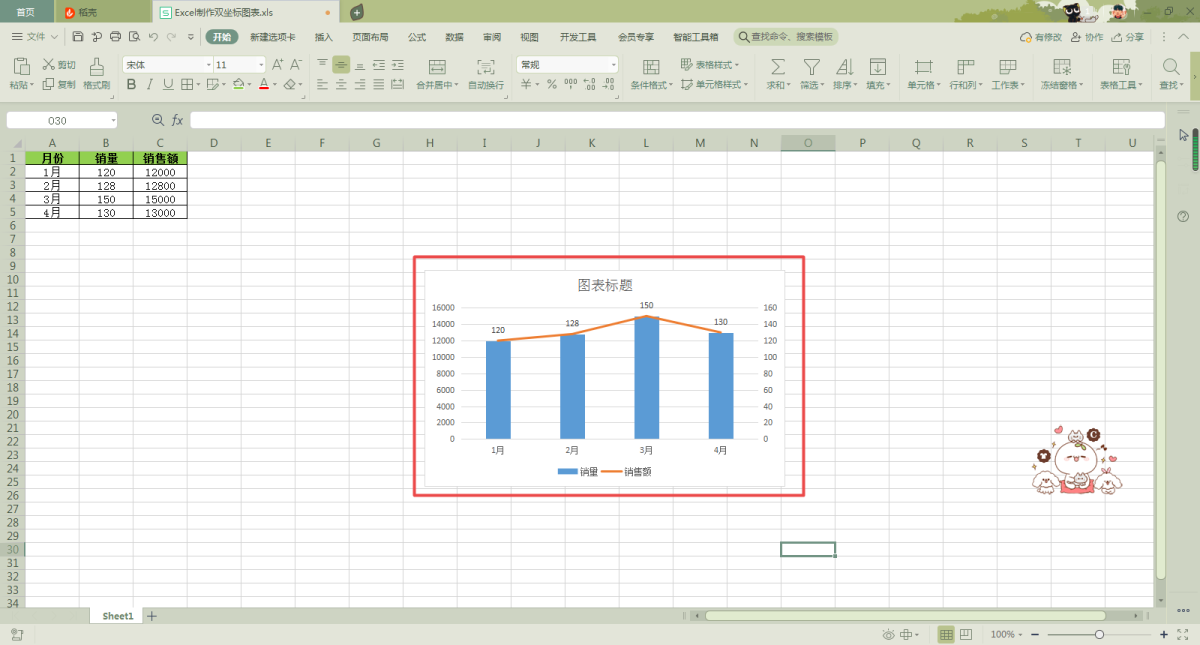Toggle italic text formatting

tap(149, 85)
